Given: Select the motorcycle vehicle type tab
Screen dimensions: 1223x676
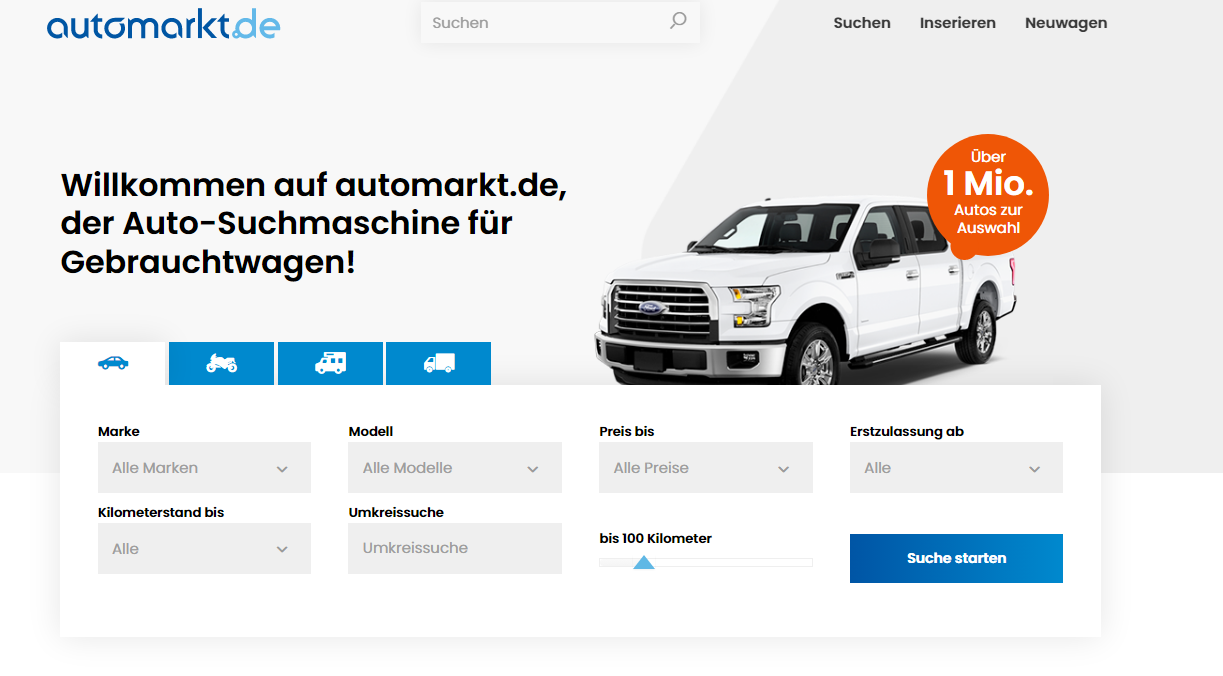Looking at the screenshot, I should click(x=221, y=363).
